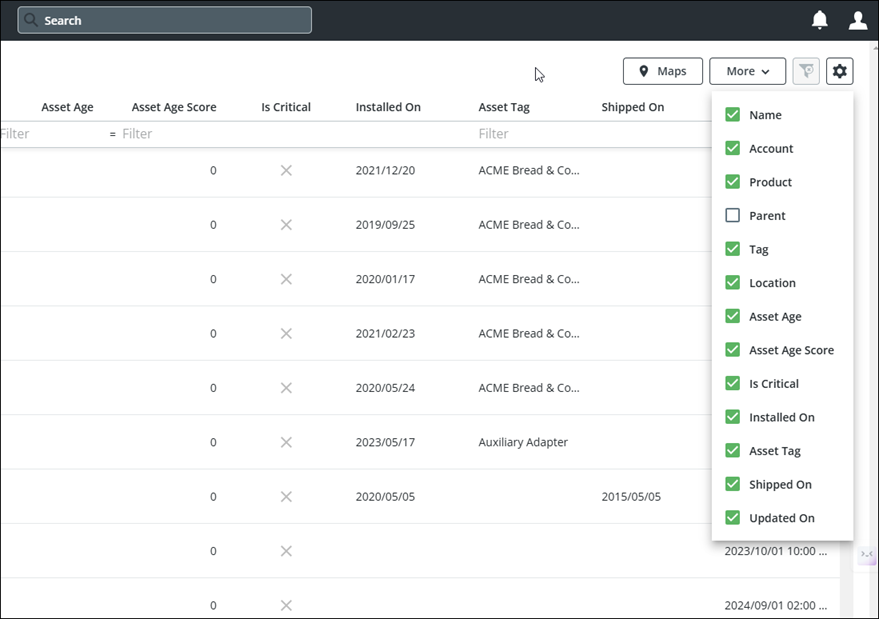Focus the Search input field
This screenshot has width=879, height=619.
(x=164, y=20)
